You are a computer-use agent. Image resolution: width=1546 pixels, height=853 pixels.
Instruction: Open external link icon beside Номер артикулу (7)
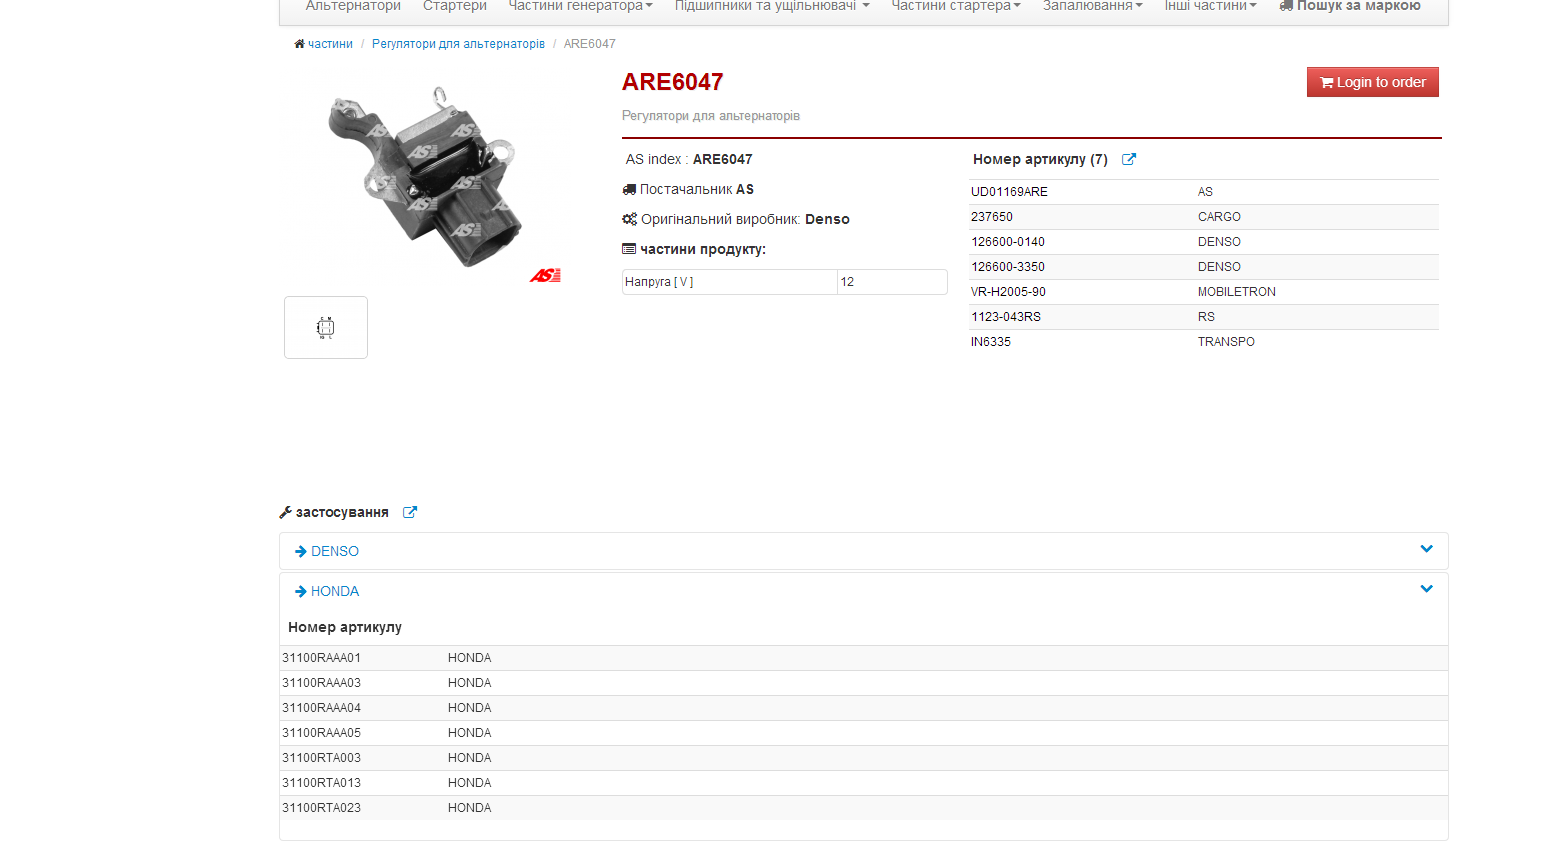(x=1129, y=159)
